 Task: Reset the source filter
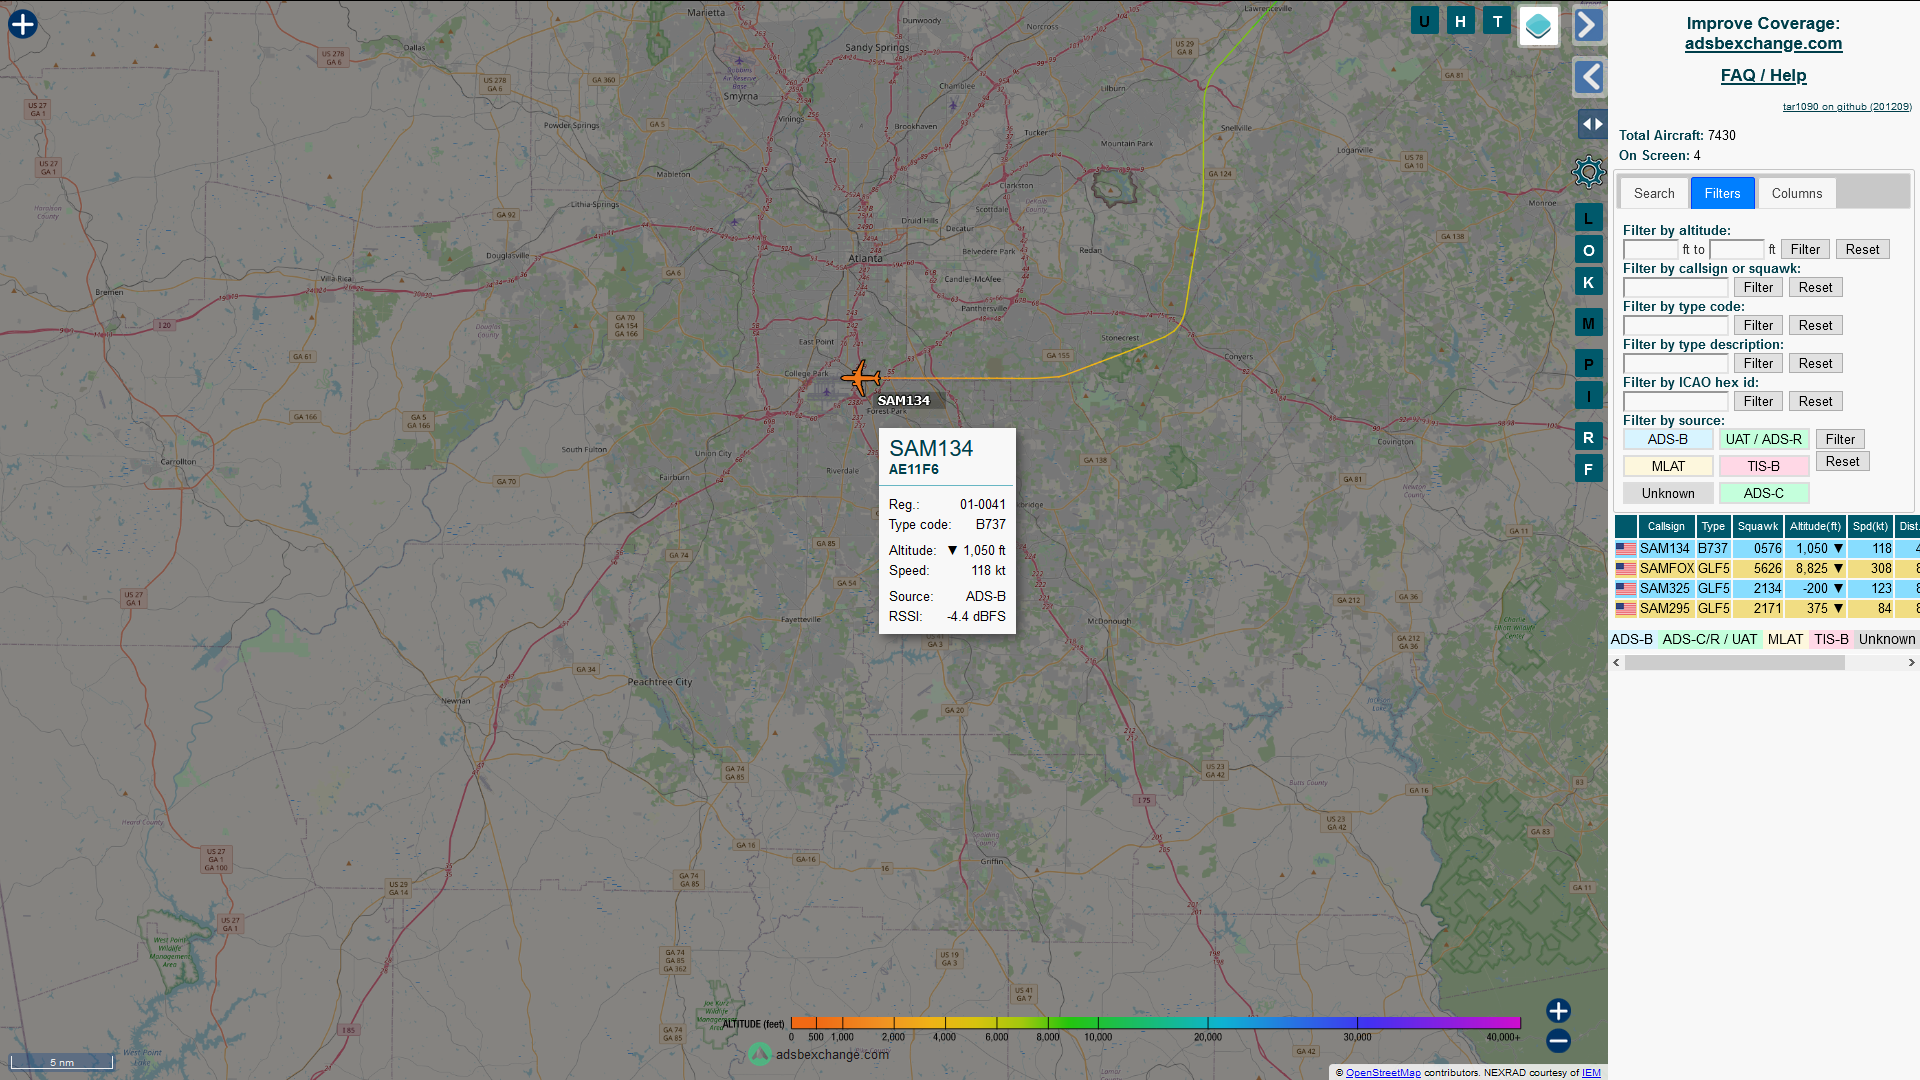pos(1842,461)
